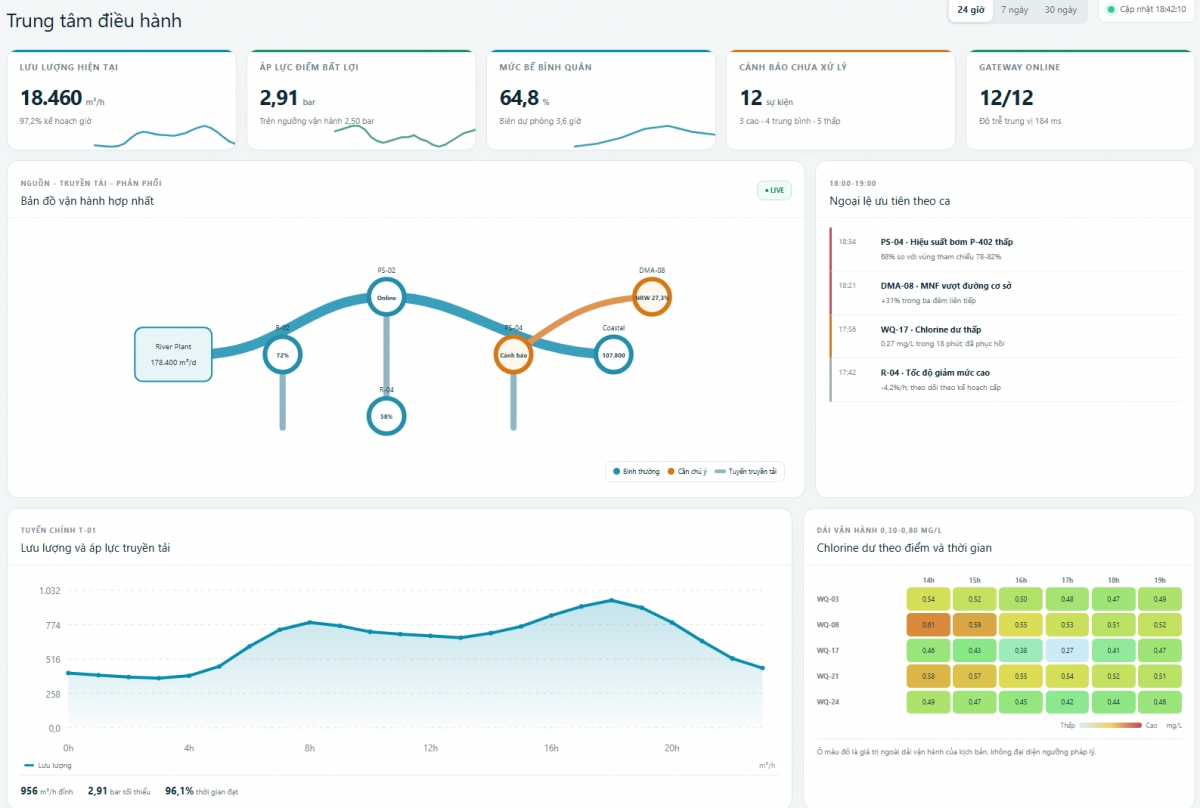The image size is (1200, 808).
Task: Open PS-04 Hiệu suất bơm P-402 alert
Action: (x=1005, y=249)
